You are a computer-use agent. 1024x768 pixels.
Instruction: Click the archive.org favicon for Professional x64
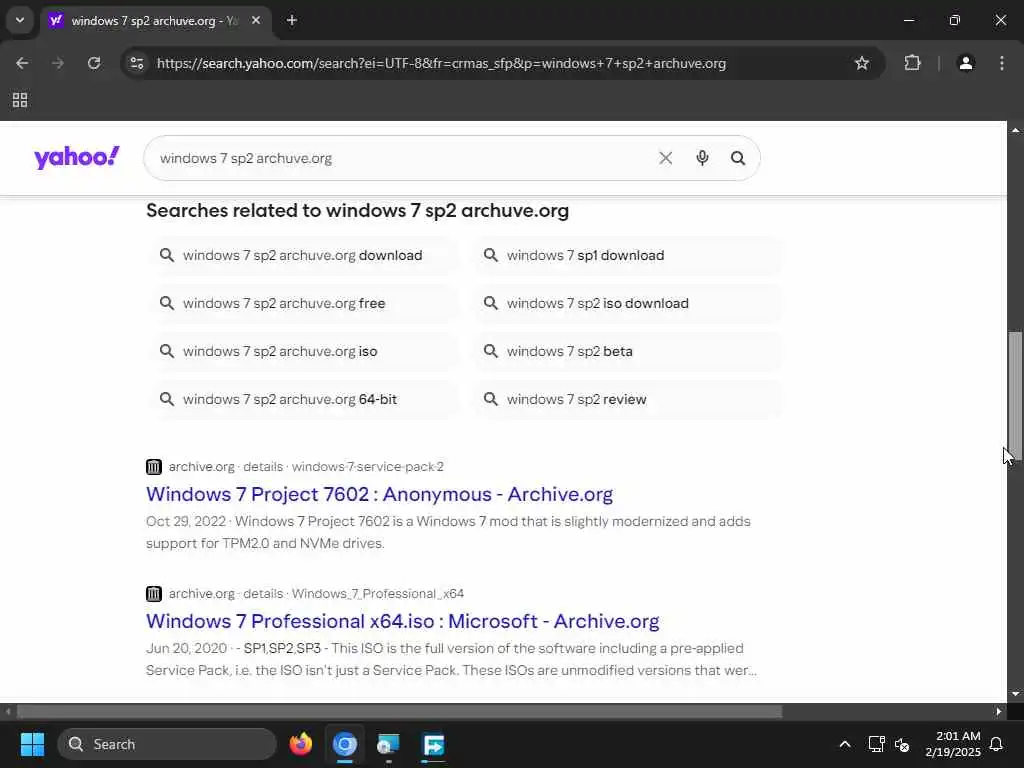[x=153, y=594]
